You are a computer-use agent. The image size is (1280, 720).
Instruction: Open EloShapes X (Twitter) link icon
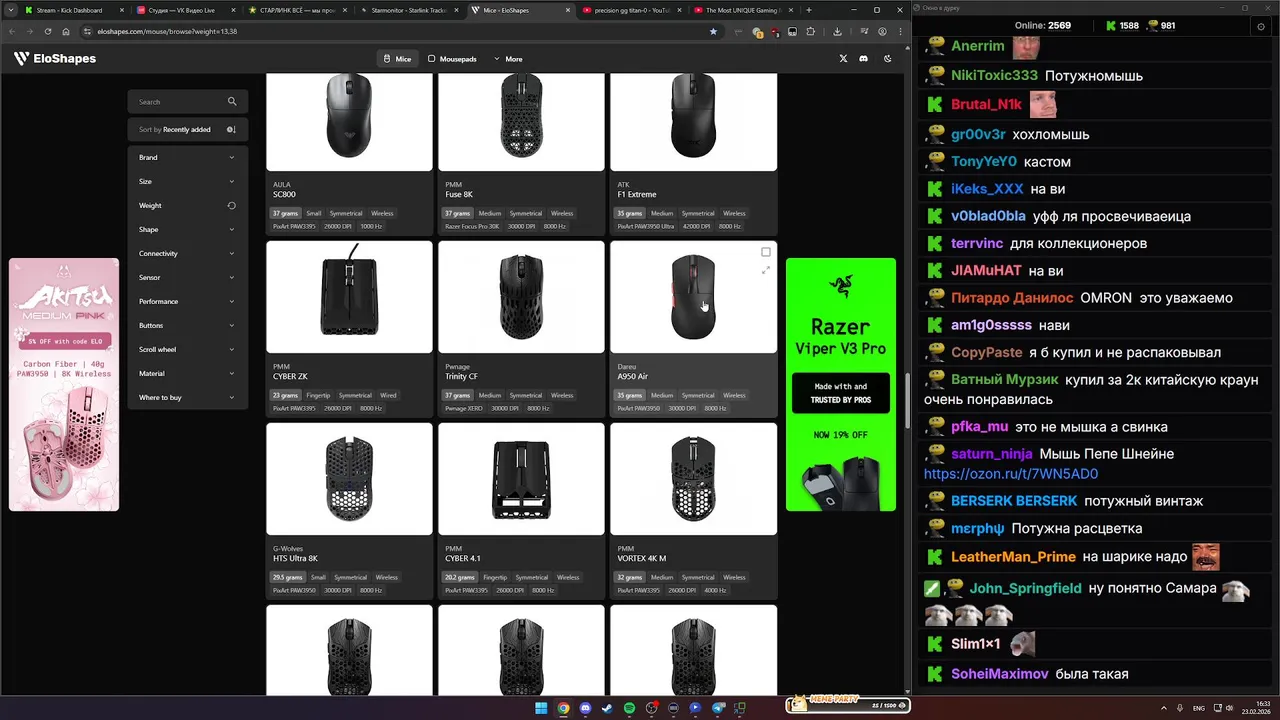[843, 59]
